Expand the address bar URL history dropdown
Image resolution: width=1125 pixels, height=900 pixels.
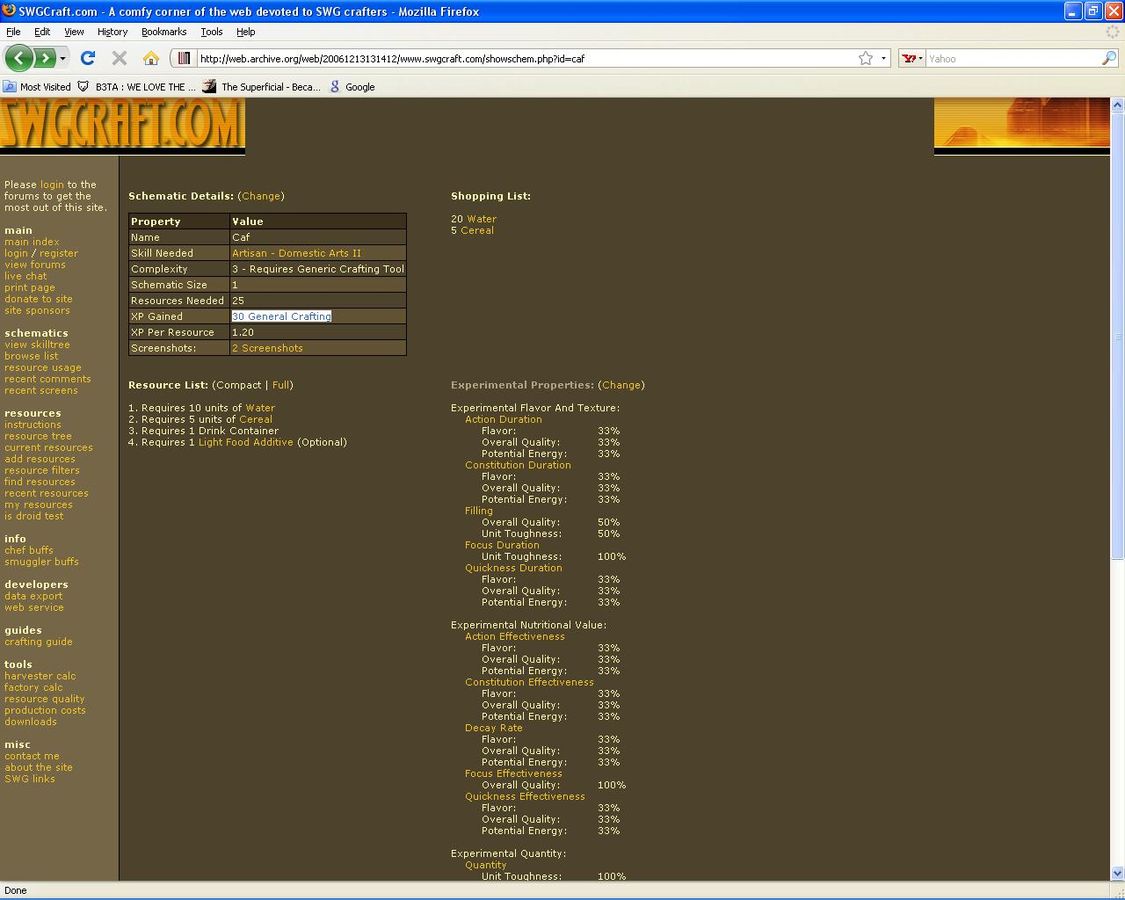883,58
